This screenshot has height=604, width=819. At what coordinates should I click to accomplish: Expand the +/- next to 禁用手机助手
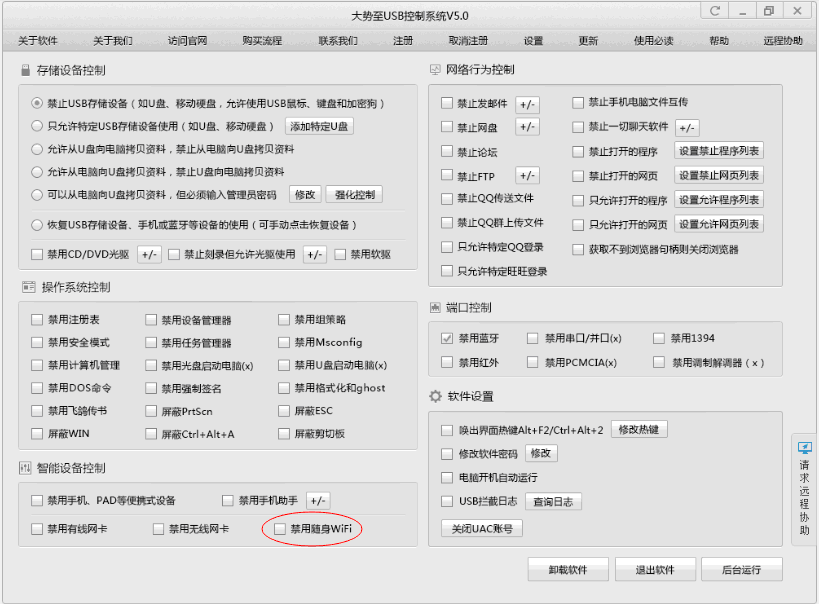coord(317,500)
